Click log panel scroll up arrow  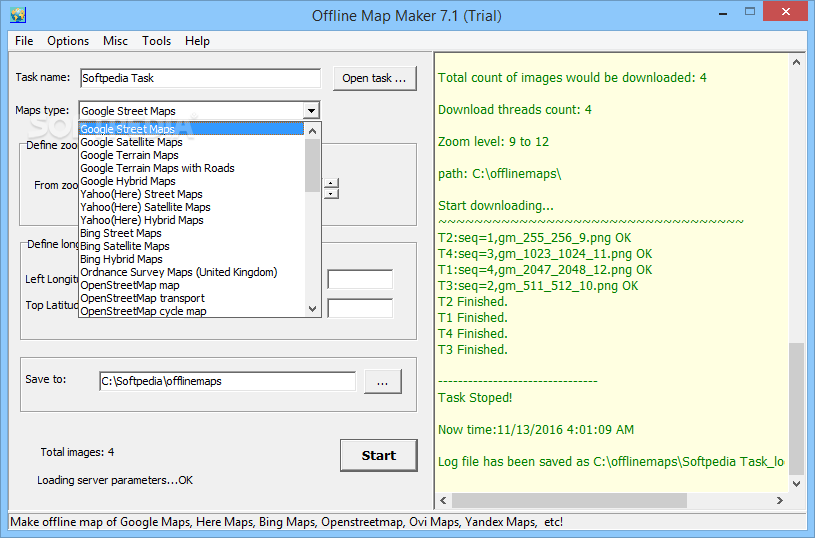[x=796, y=62]
